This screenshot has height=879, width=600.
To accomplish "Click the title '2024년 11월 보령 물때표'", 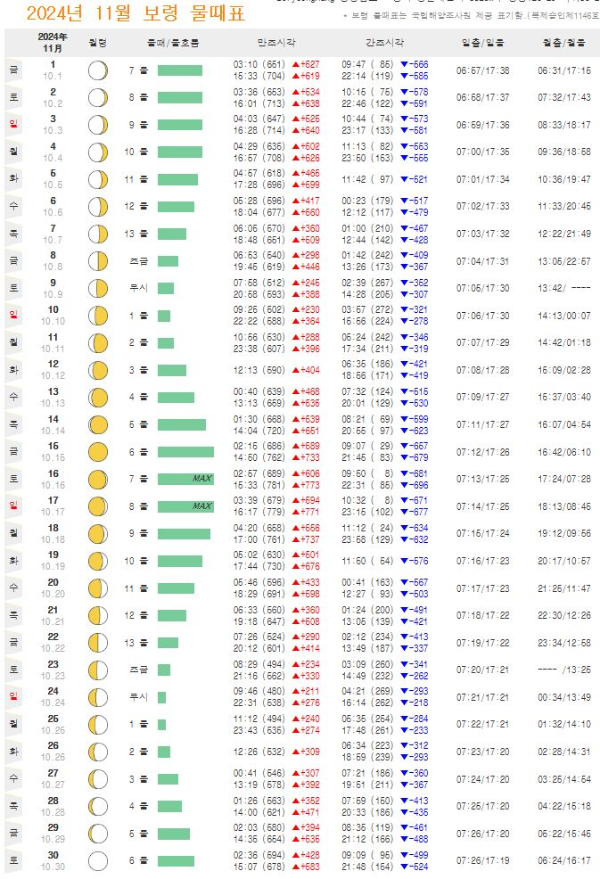I will (x=136, y=12).
